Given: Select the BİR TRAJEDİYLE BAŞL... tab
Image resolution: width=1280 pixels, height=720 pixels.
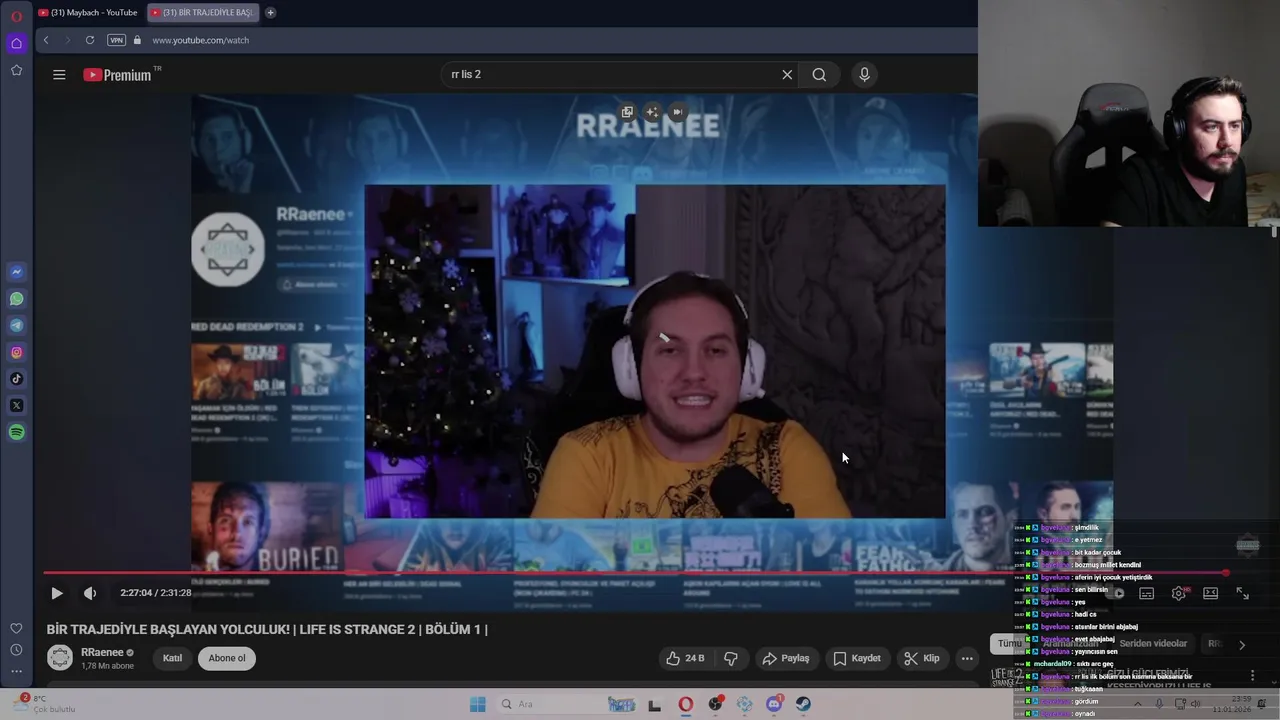Looking at the screenshot, I should pos(203,12).
